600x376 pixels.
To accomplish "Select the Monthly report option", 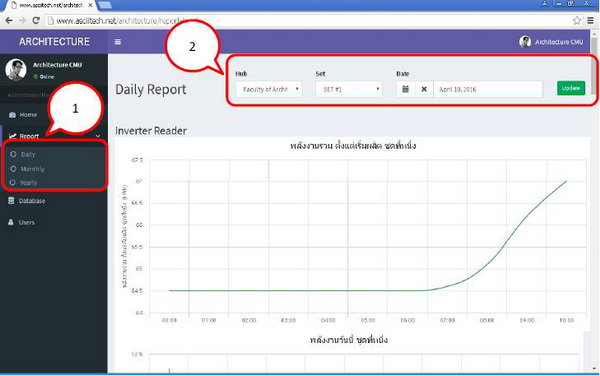I will (x=33, y=169).
